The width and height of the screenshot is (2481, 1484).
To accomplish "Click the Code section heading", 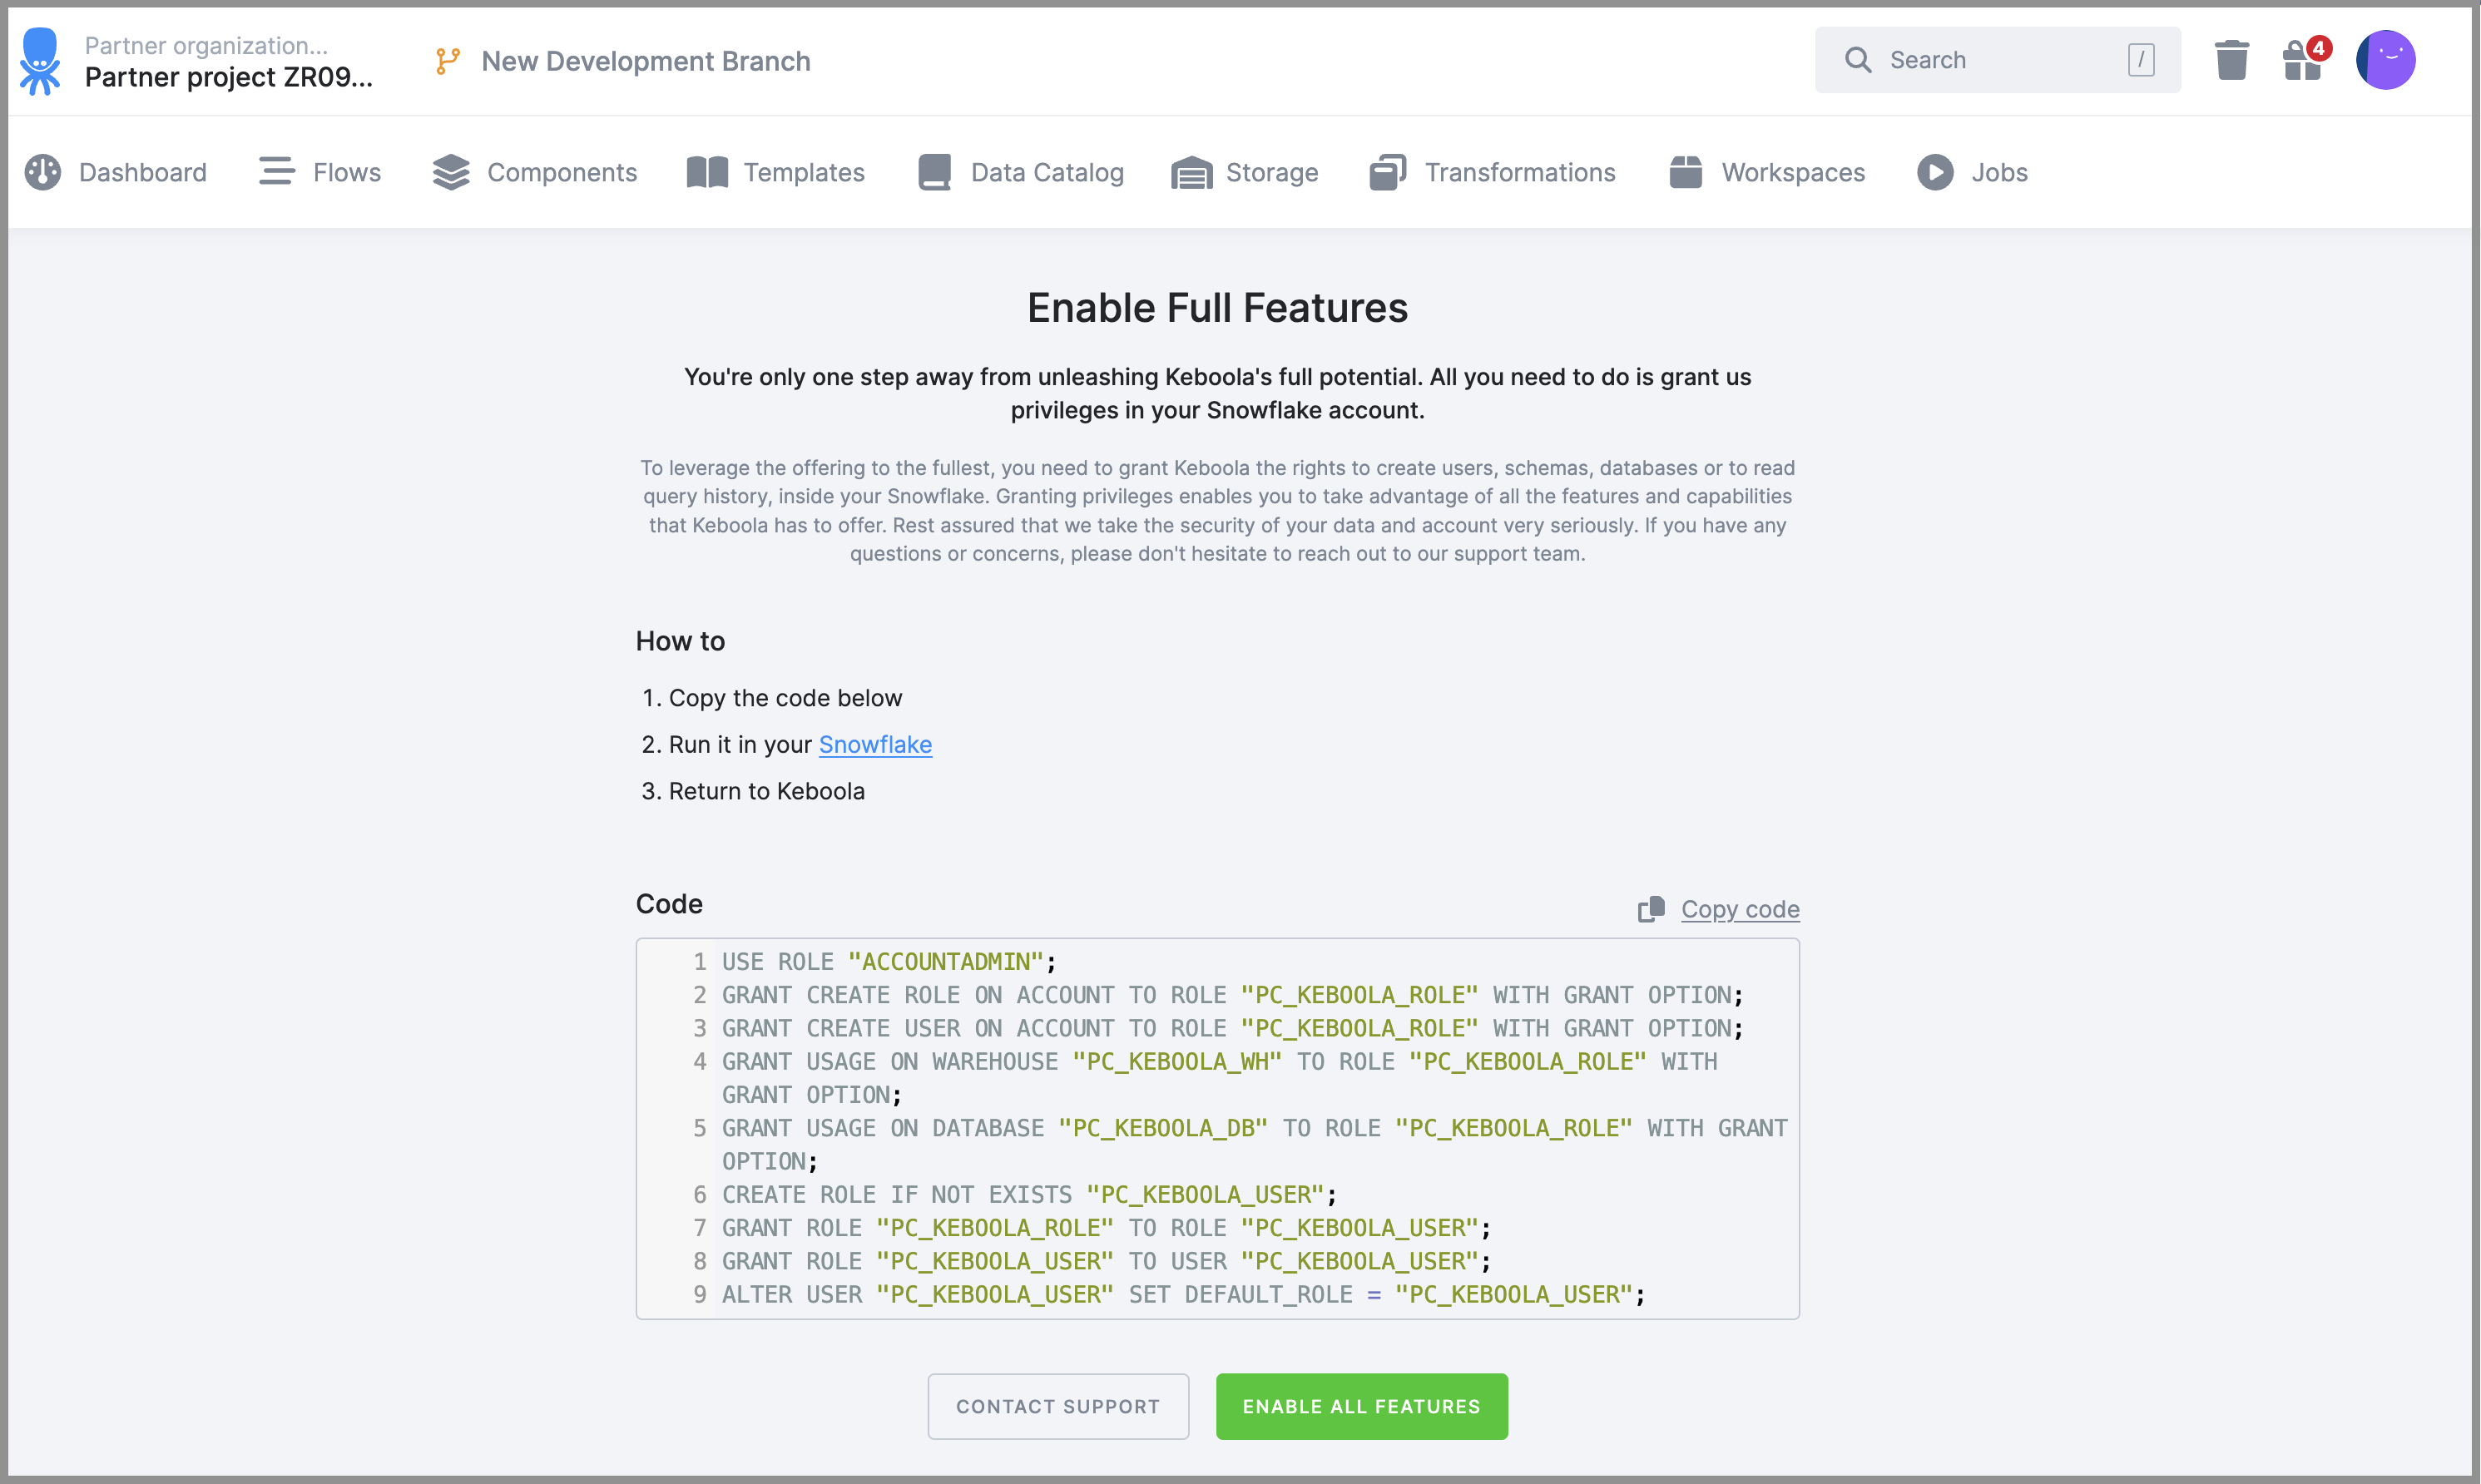I will click(669, 904).
